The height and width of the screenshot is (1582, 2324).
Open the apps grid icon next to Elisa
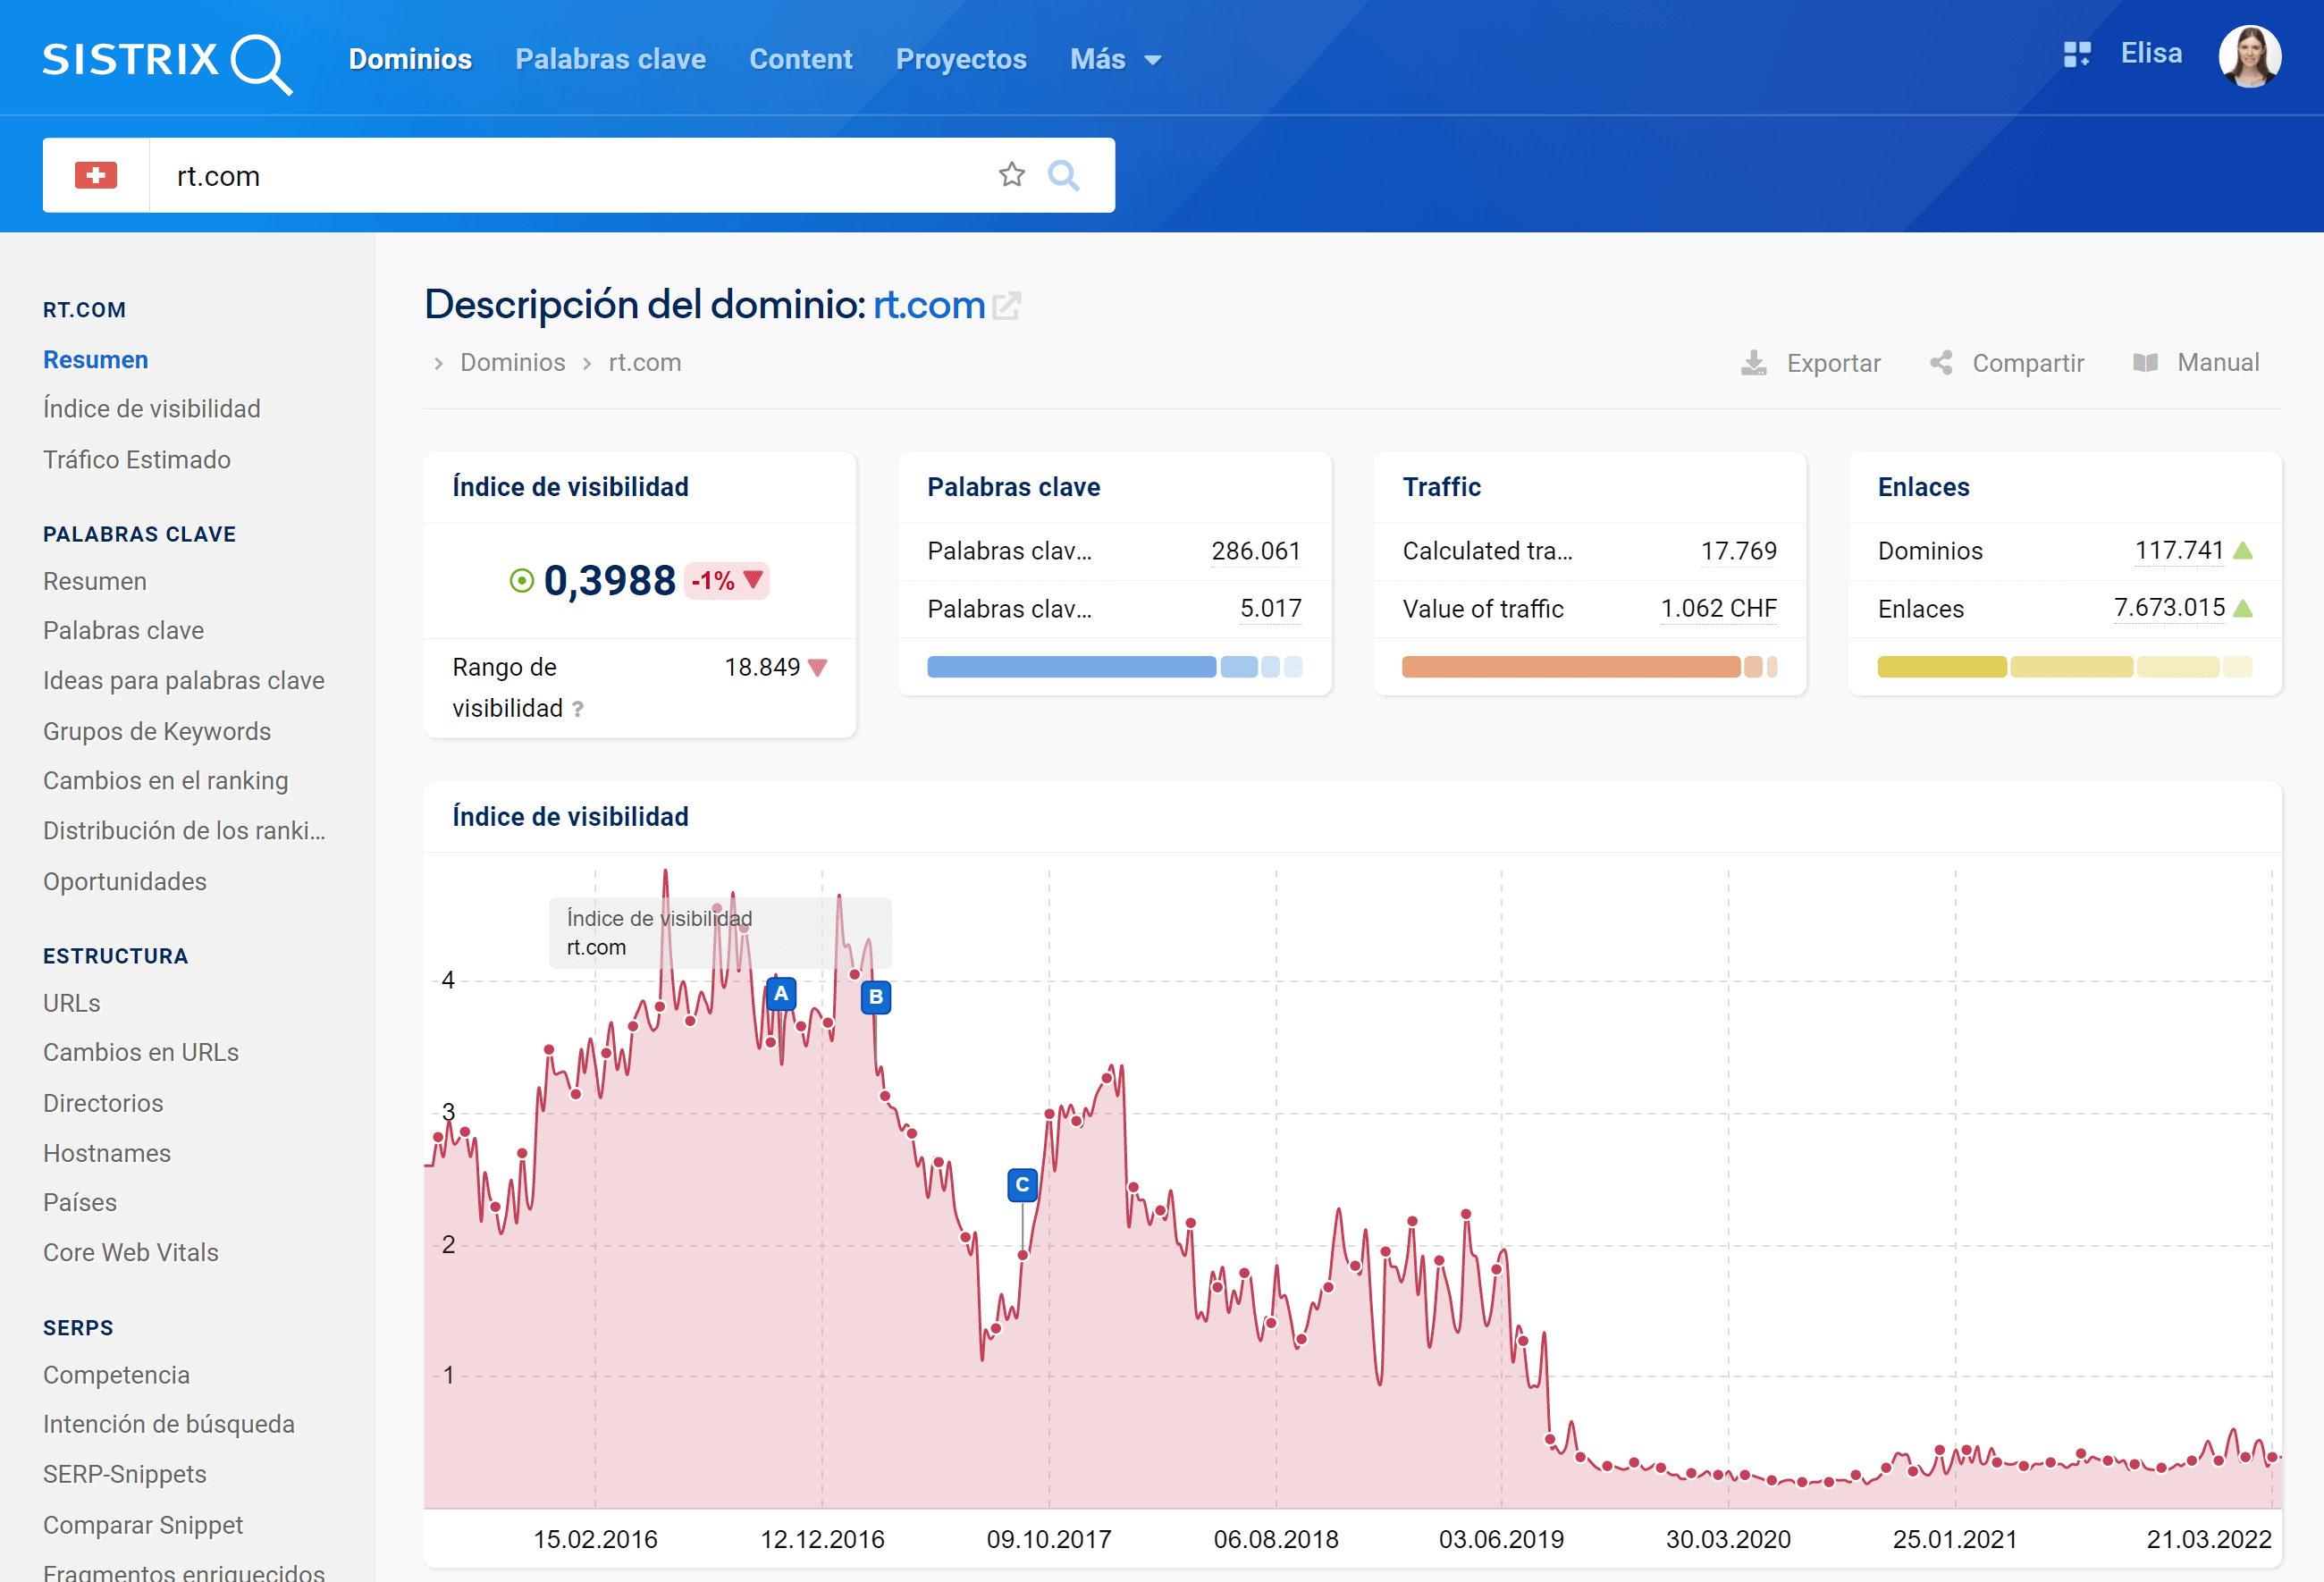tap(2077, 54)
